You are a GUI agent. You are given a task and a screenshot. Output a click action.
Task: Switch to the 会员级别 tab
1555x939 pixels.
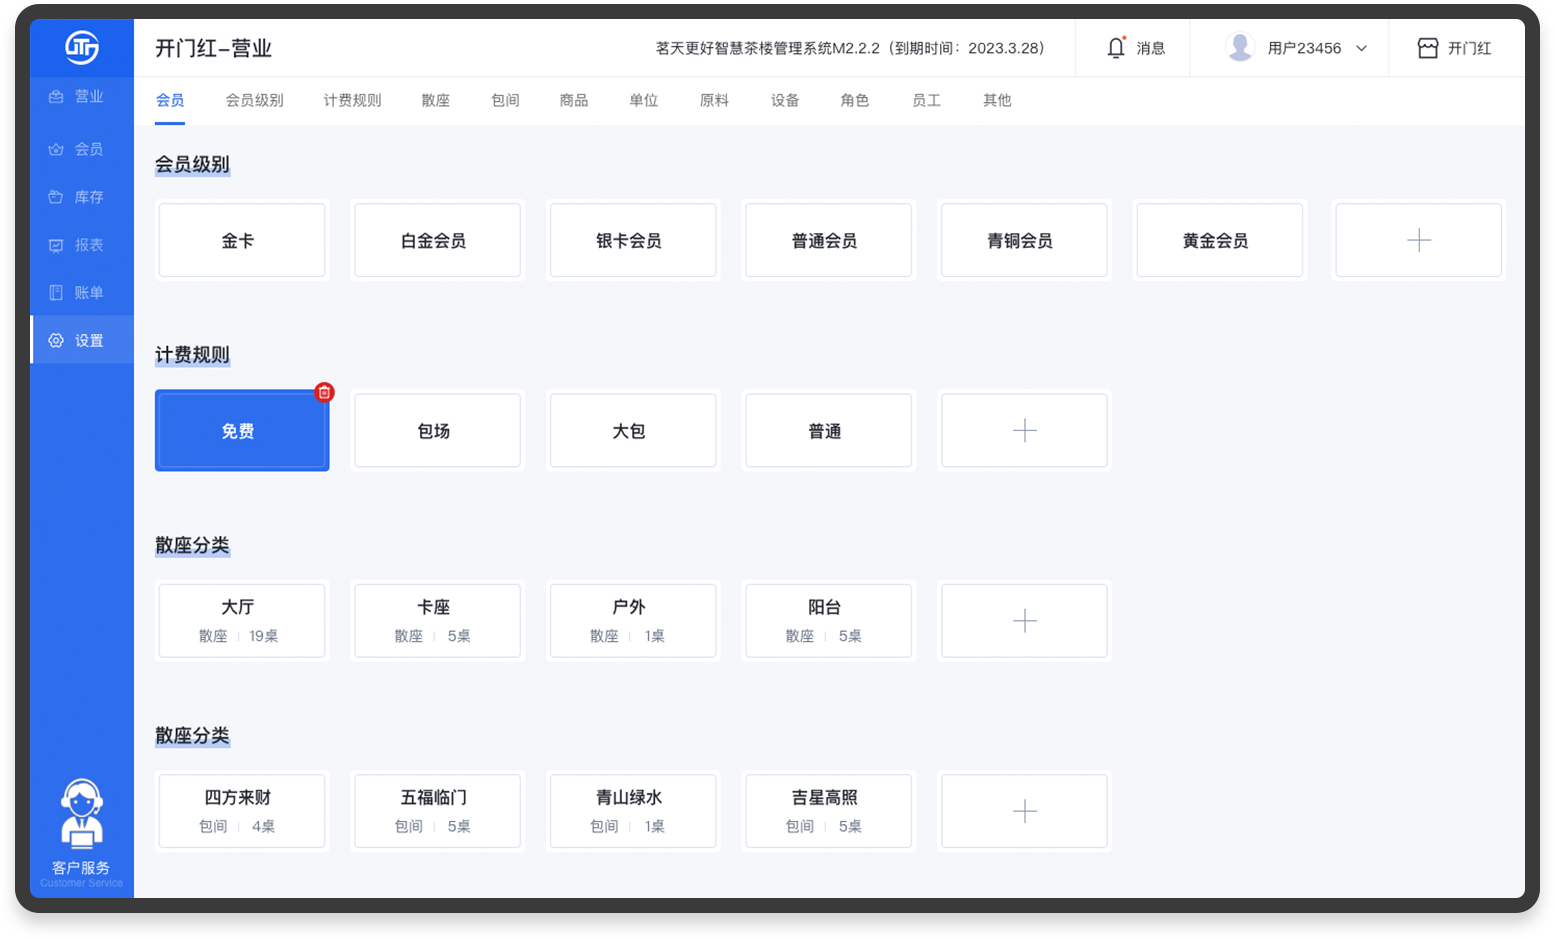254,101
